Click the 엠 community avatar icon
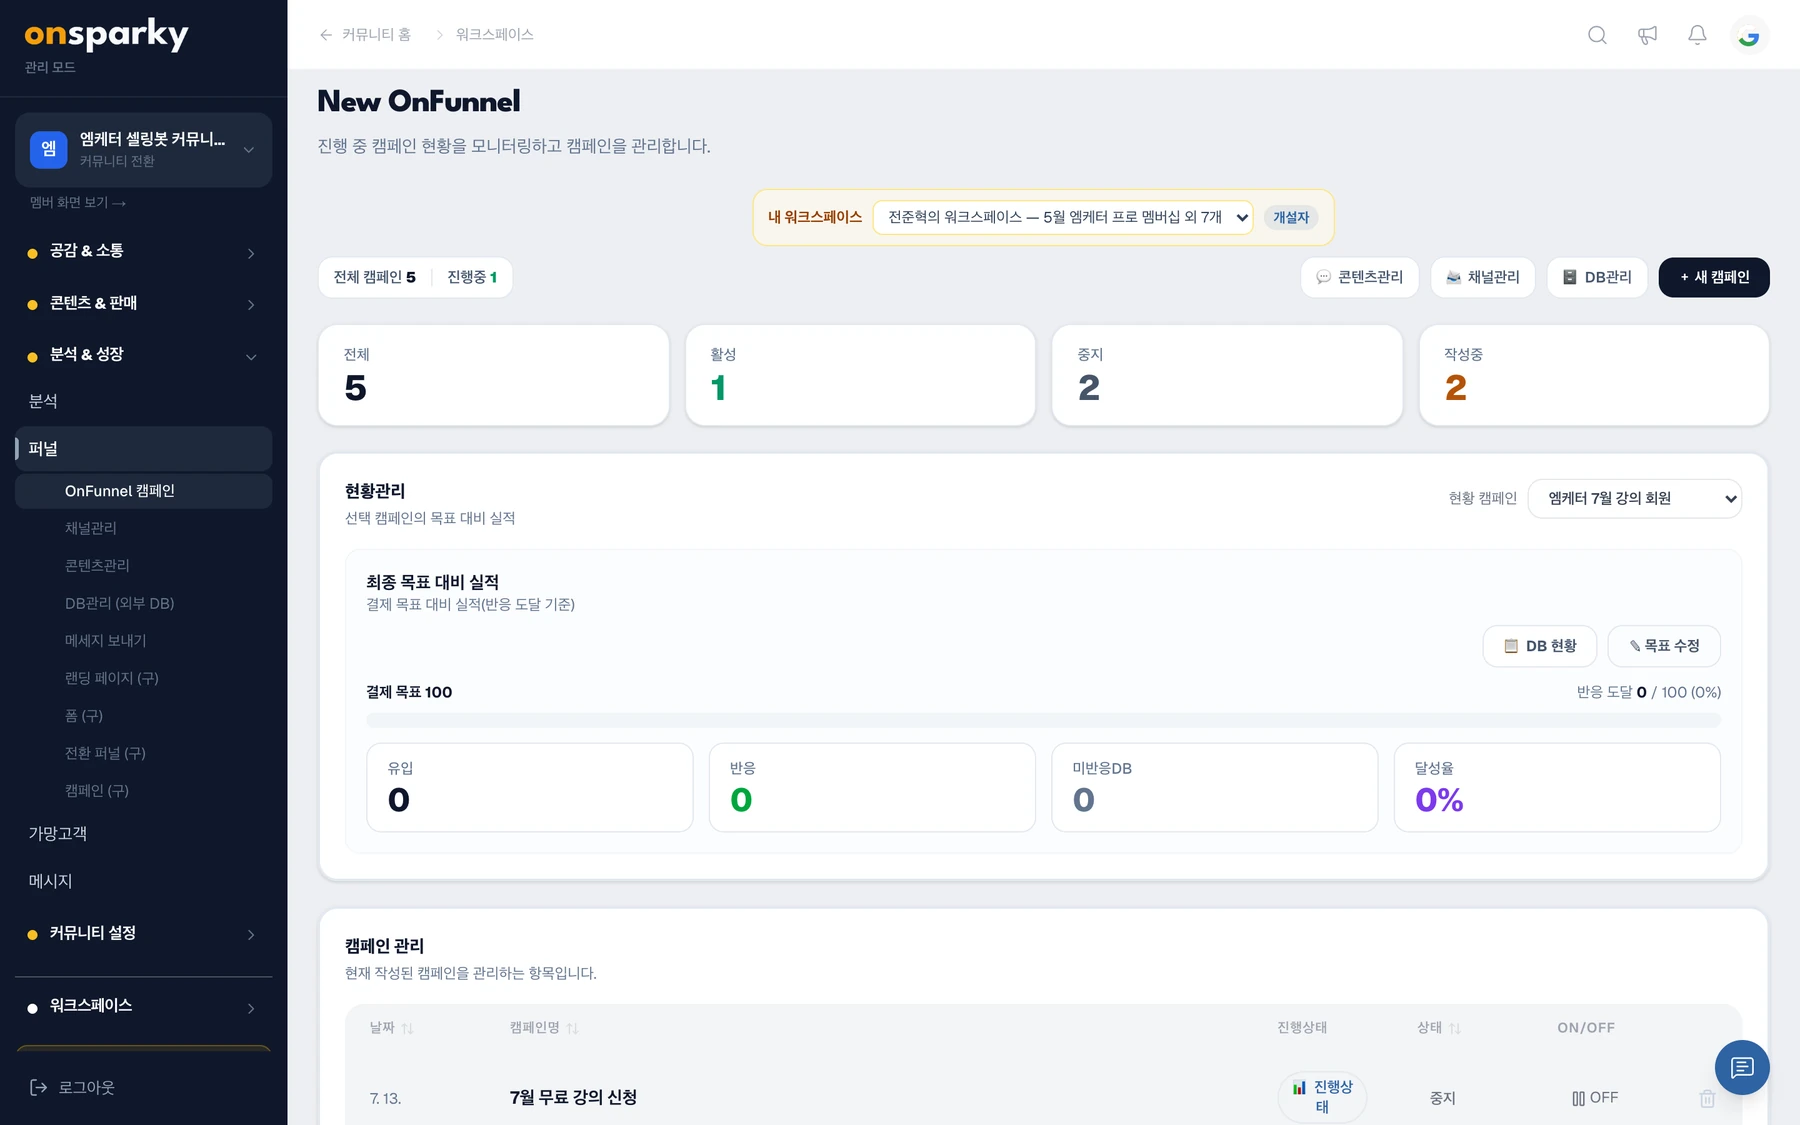1800x1125 pixels. (x=48, y=149)
